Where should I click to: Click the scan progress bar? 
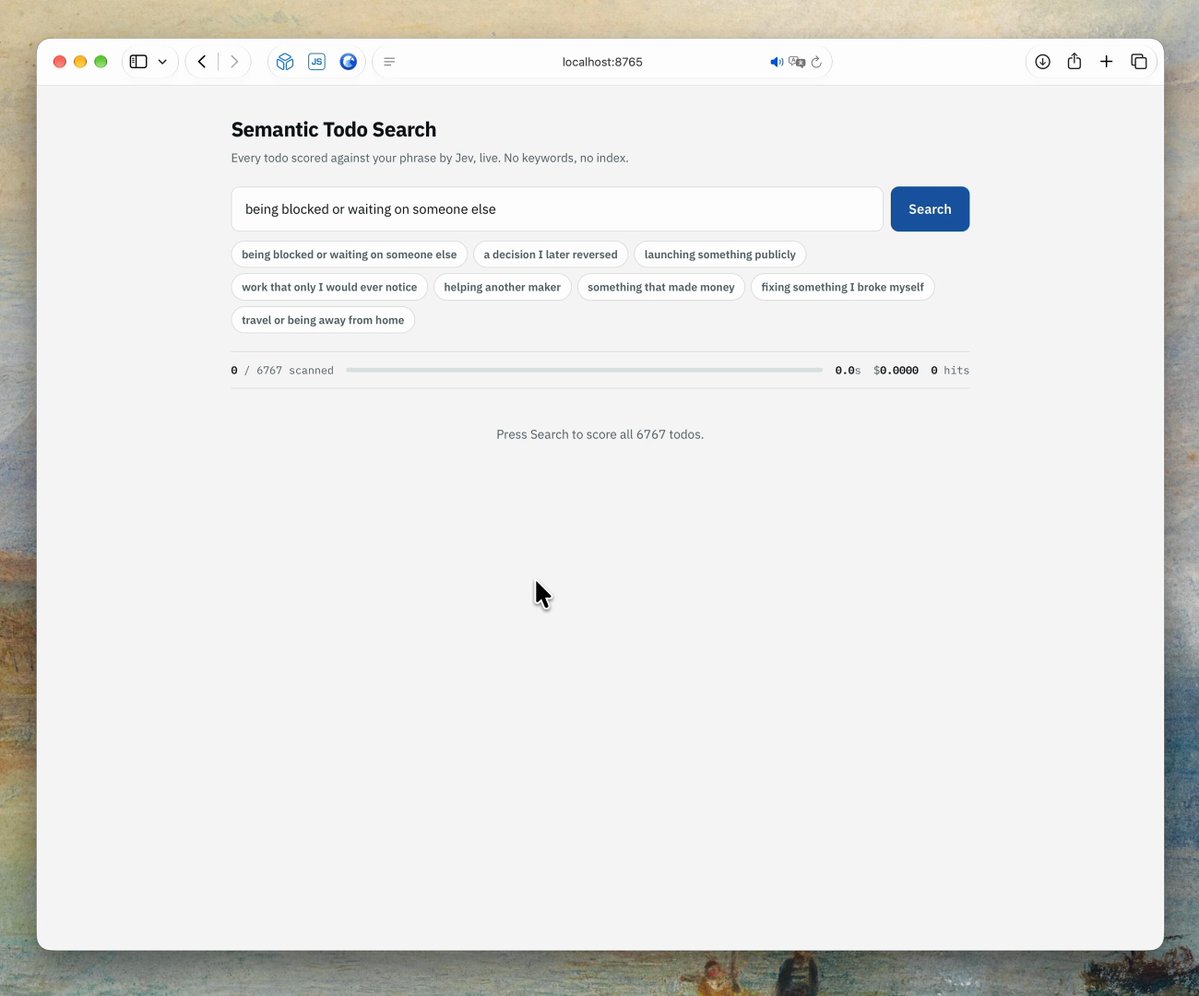584,370
